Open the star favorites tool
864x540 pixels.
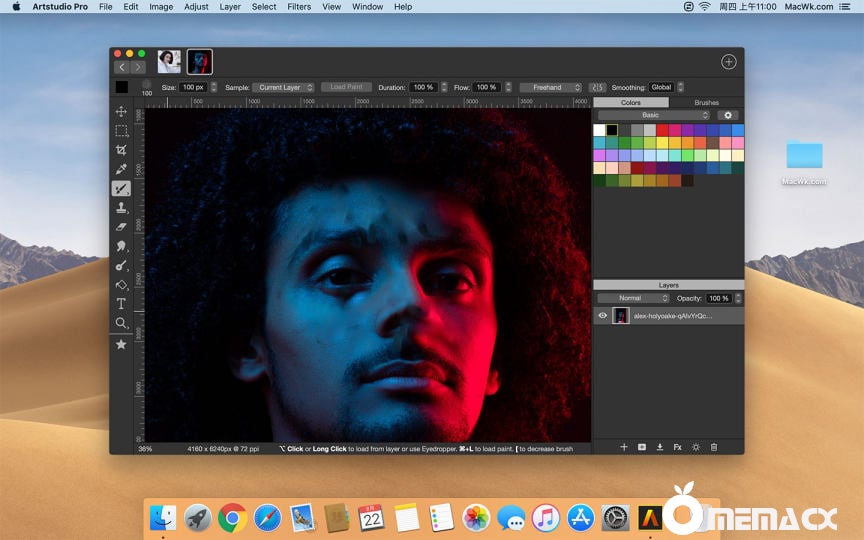(x=121, y=344)
